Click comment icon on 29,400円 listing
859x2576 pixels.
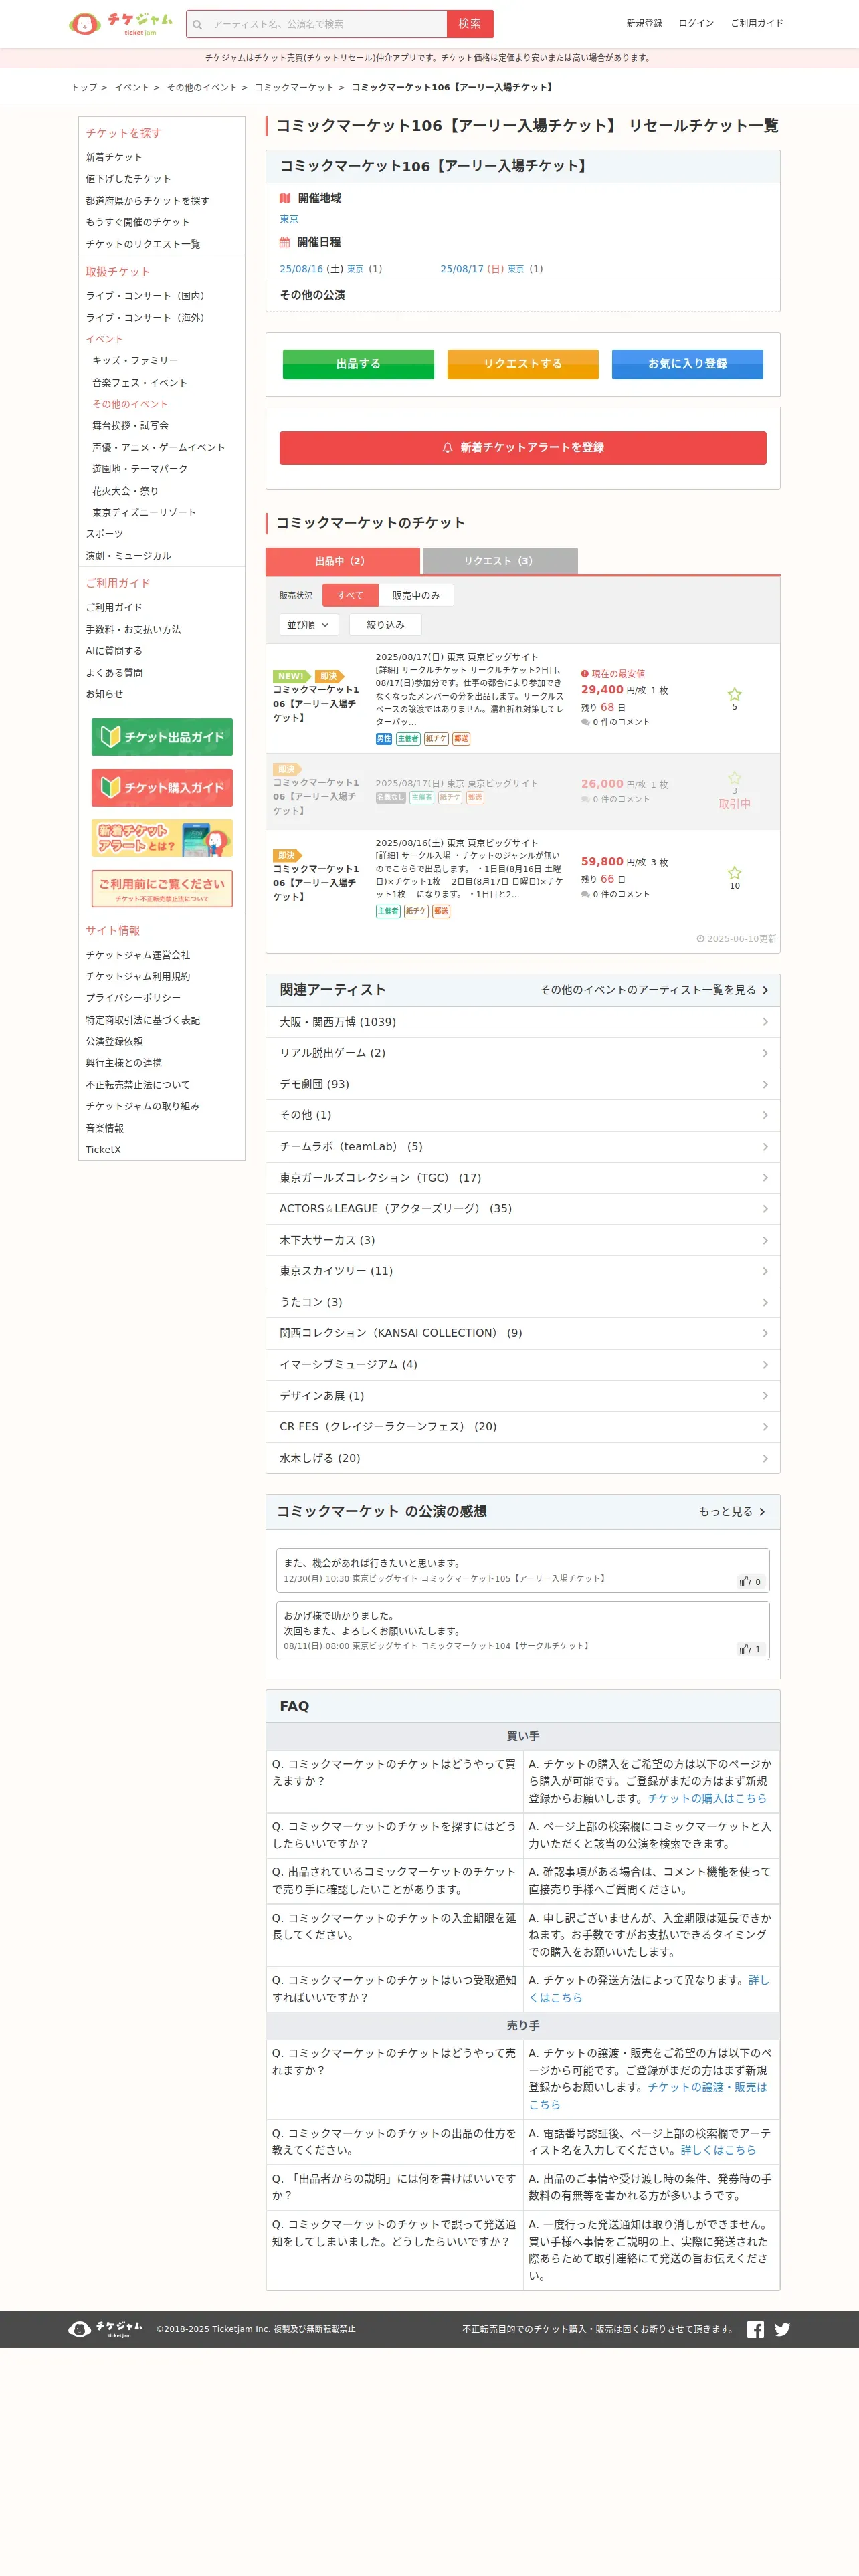pos(585,722)
